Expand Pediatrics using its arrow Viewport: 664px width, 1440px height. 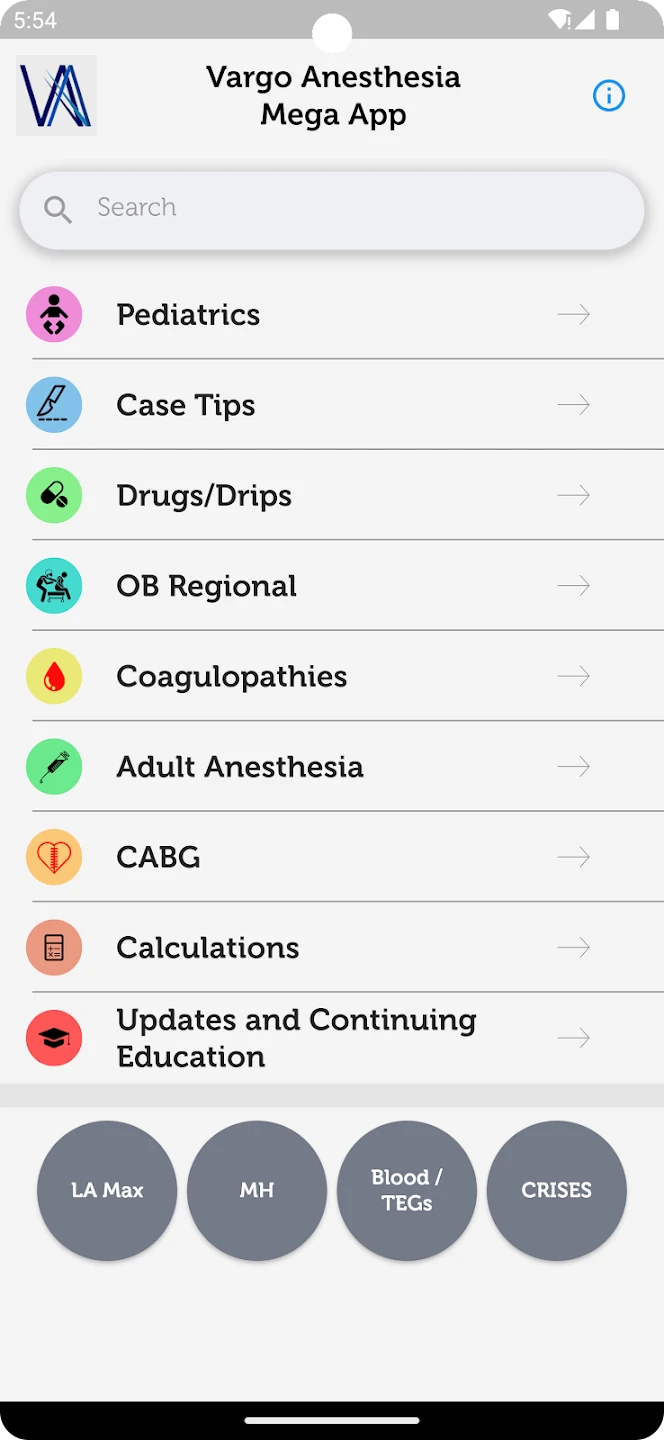point(574,315)
